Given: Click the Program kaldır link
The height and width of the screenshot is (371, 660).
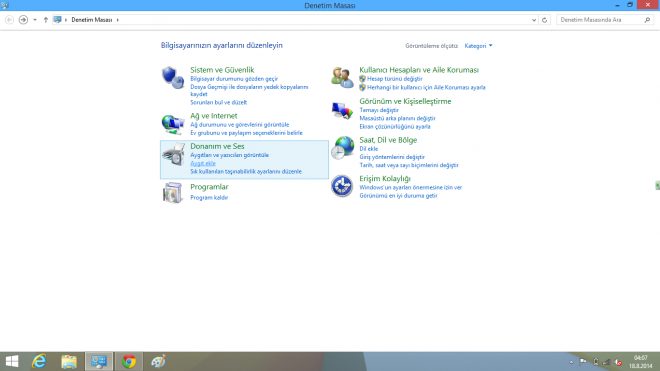Looking at the screenshot, I should tap(209, 198).
